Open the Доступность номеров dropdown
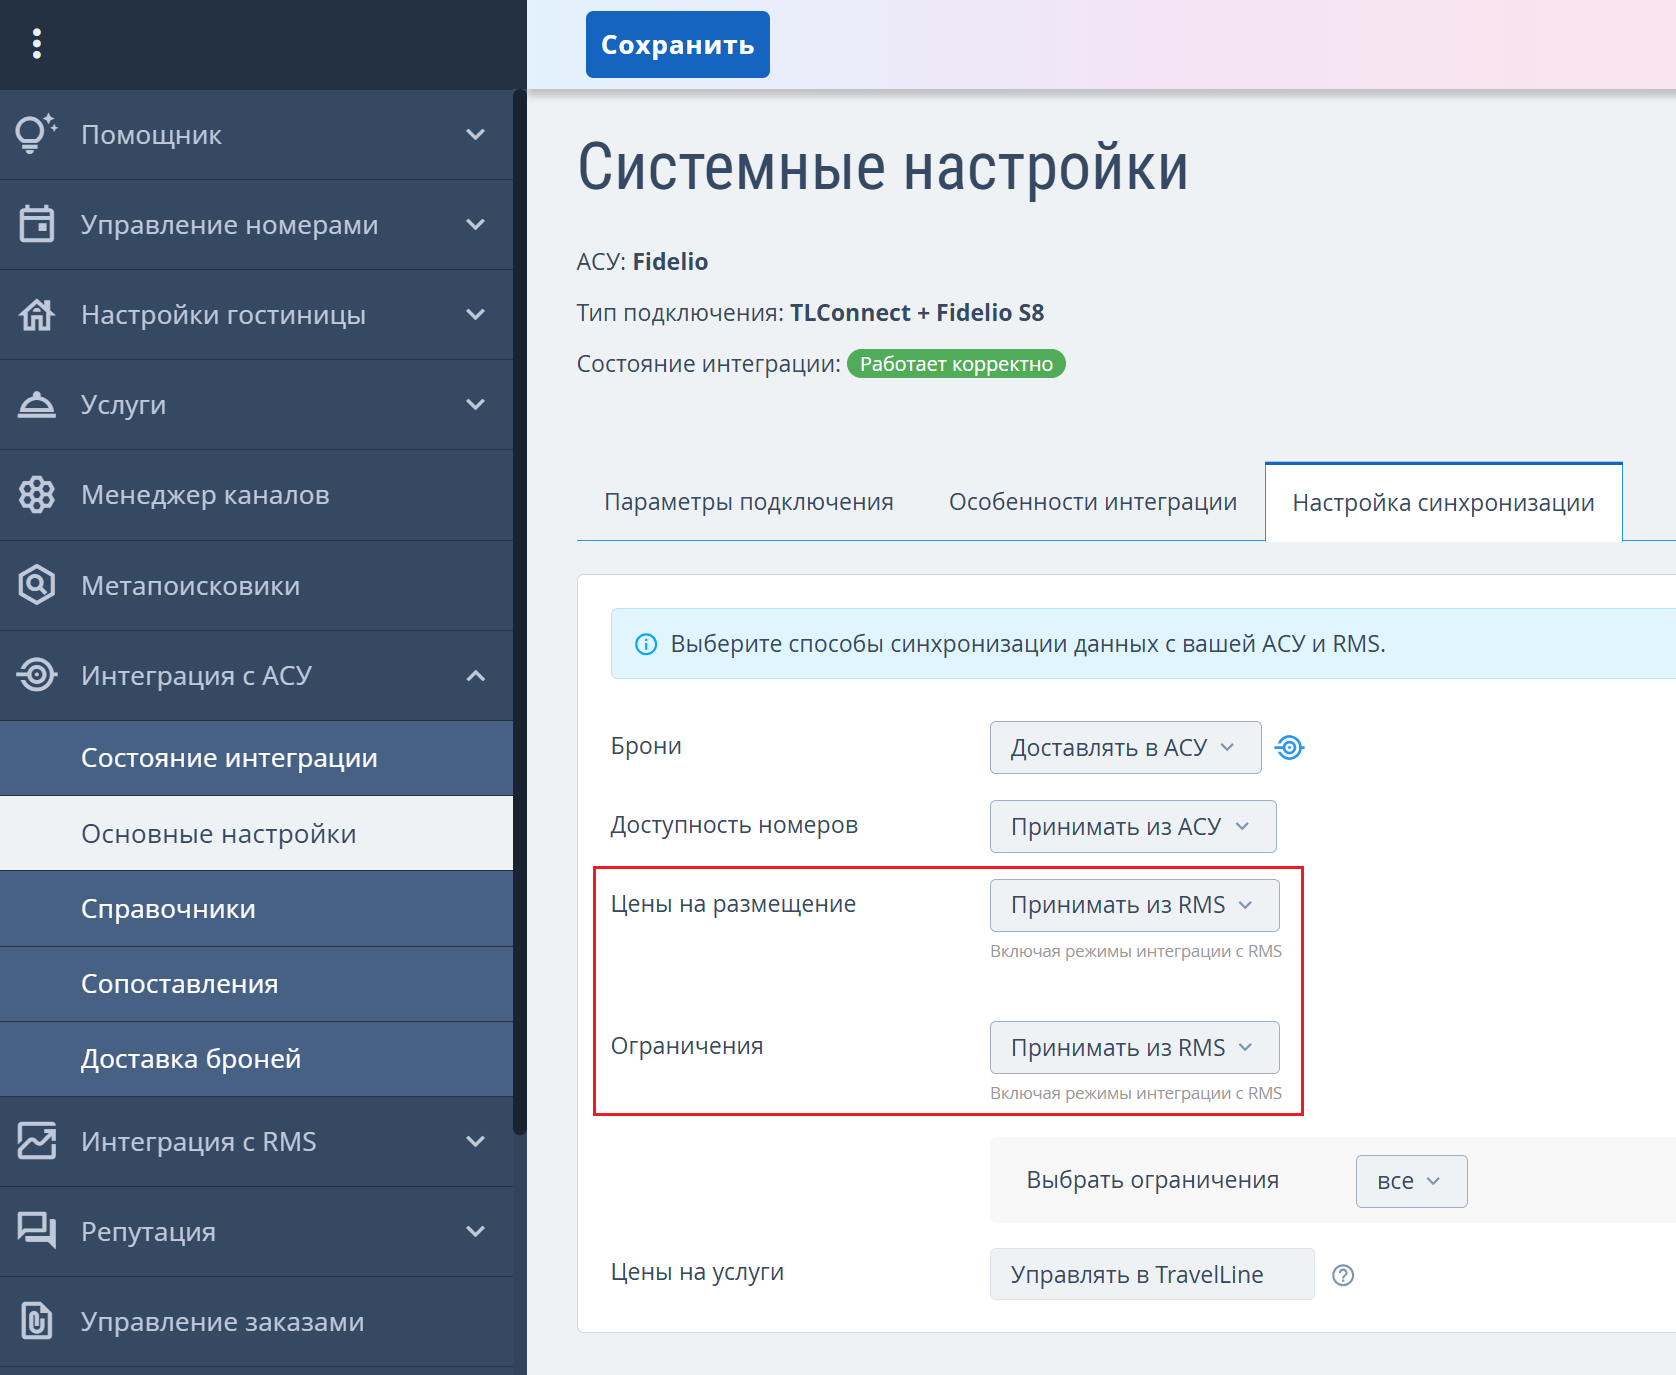This screenshot has width=1676, height=1375. (x=1133, y=827)
